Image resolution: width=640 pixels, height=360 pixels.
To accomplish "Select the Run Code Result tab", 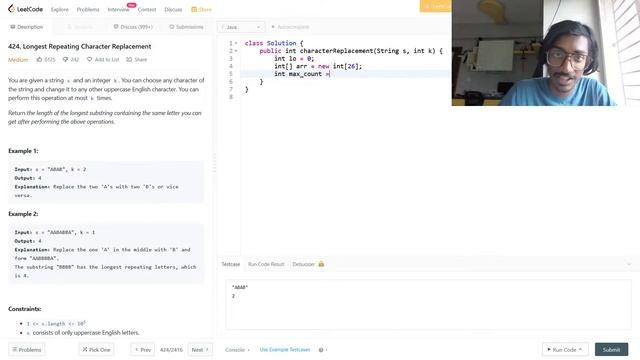I will click(266, 264).
